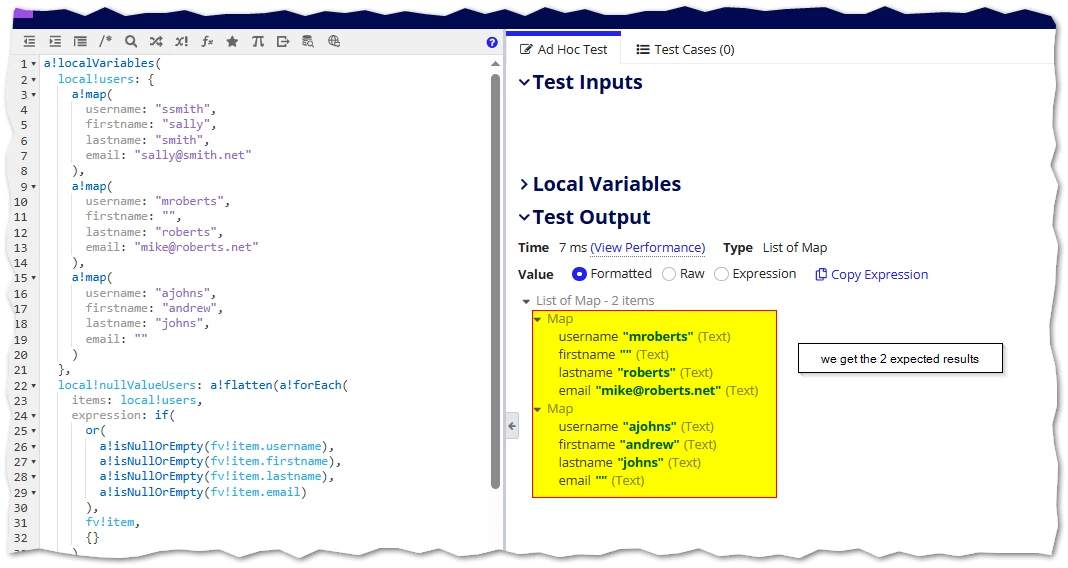Click the editor scrollbar up arrow
Image resolution: width=1068 pixels, height=568 pixels.
tap(495, 63)
